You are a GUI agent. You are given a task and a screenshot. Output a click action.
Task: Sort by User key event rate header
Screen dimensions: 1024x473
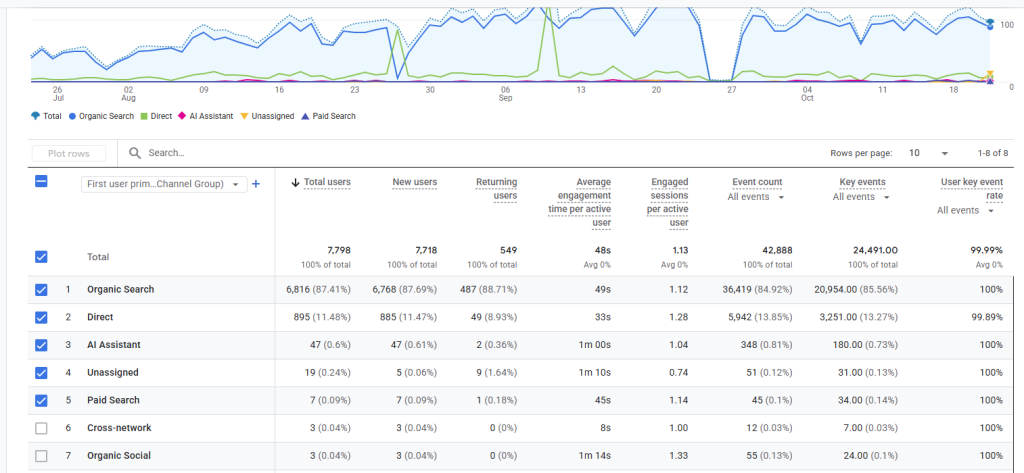(x=972, y=189)
